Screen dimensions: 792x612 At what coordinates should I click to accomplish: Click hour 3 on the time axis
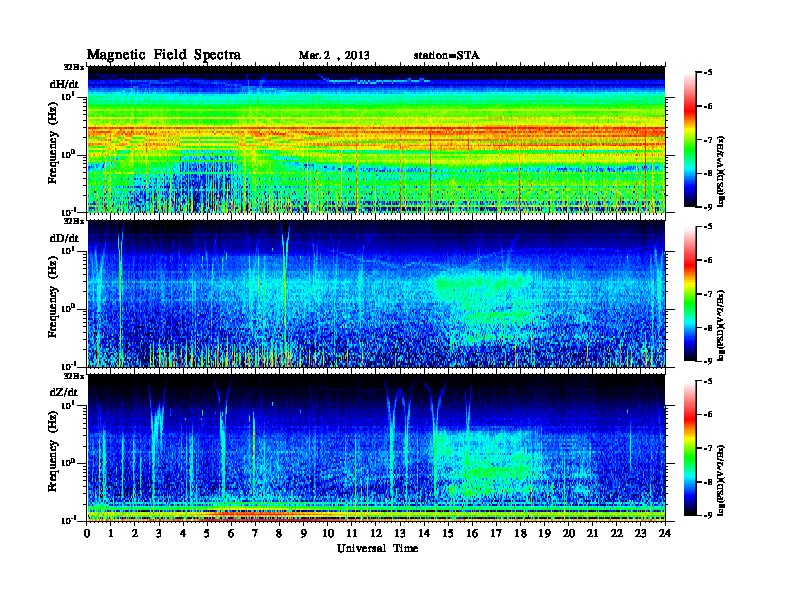pos(159,534)
